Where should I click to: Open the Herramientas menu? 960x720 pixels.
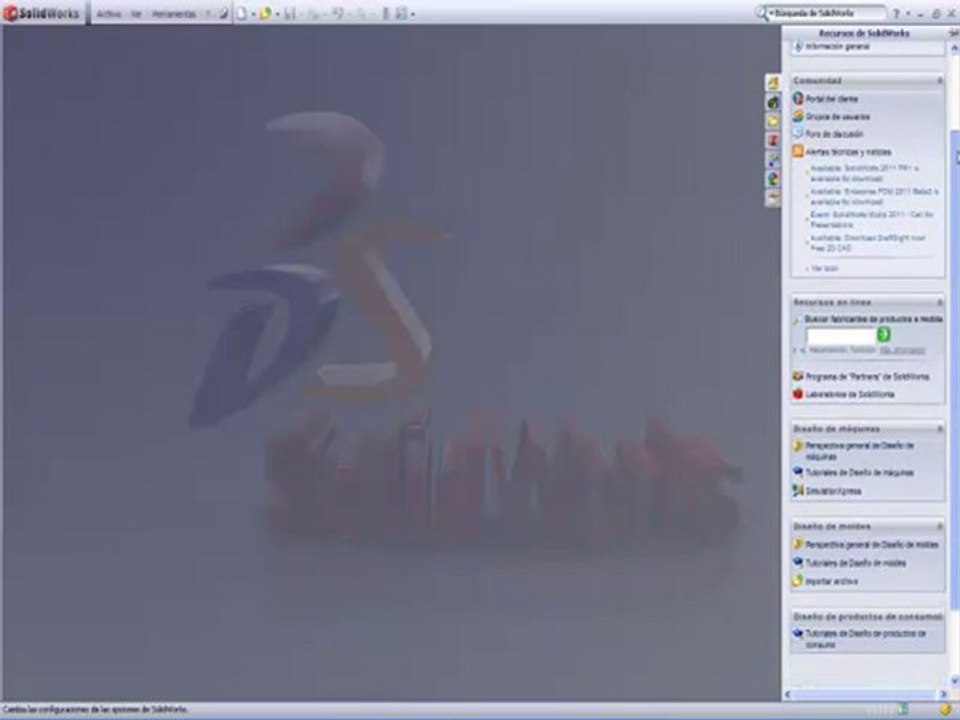click(x=174, y=13)
